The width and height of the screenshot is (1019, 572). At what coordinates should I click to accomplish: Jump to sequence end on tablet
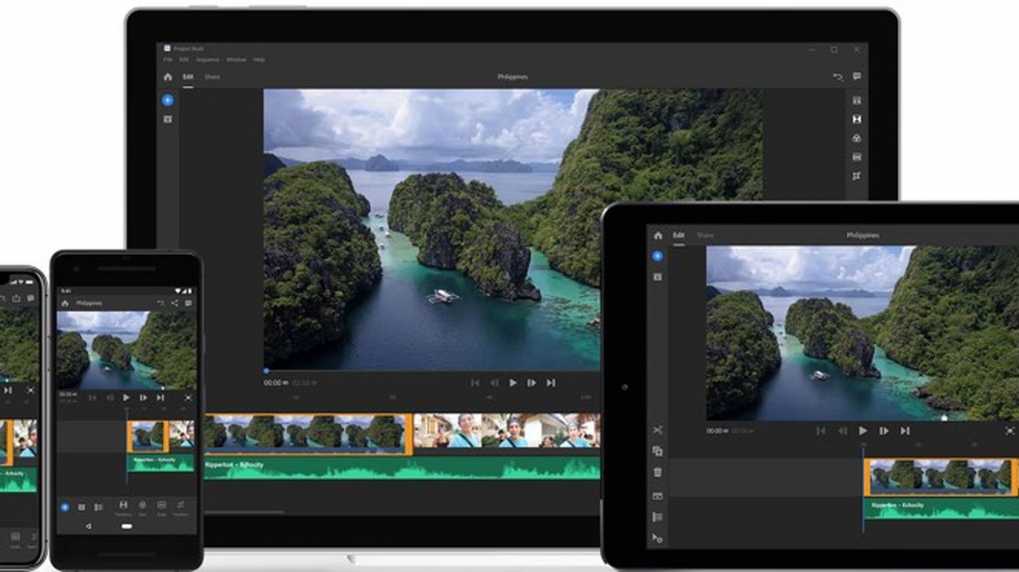coord(905,430)
